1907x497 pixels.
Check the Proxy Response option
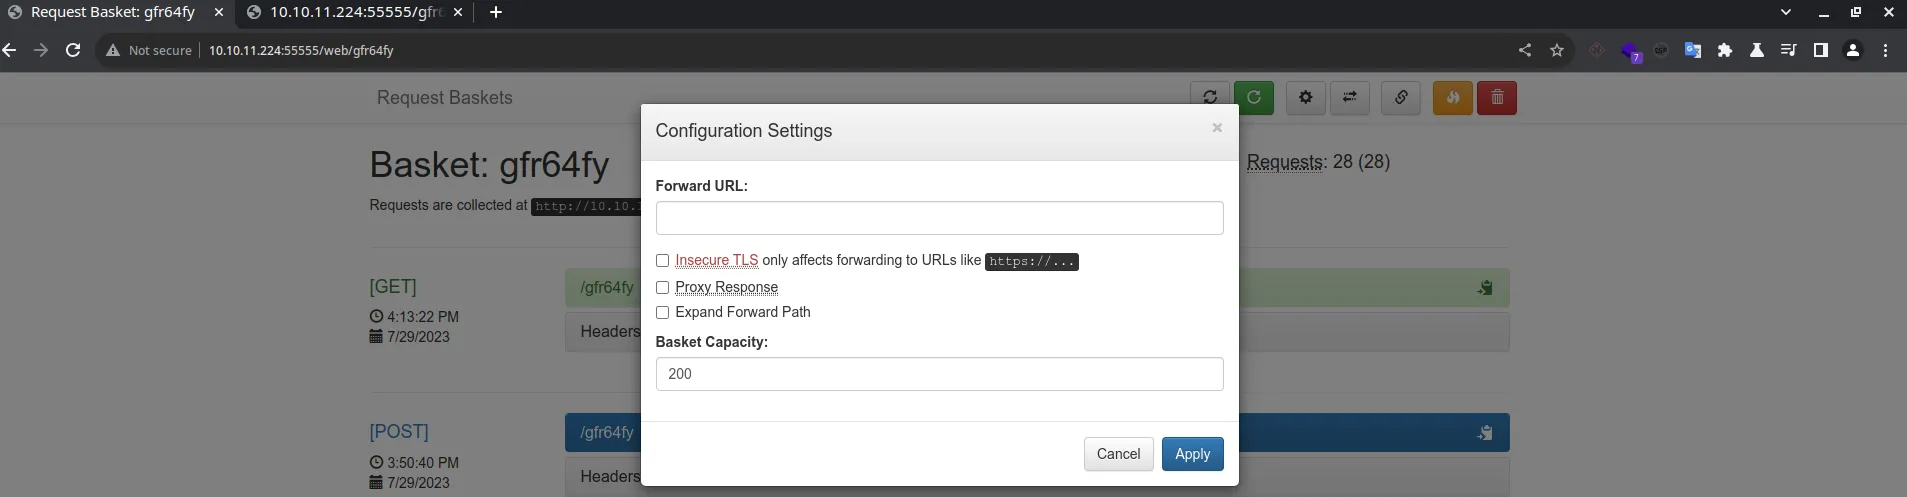(662, 288)
